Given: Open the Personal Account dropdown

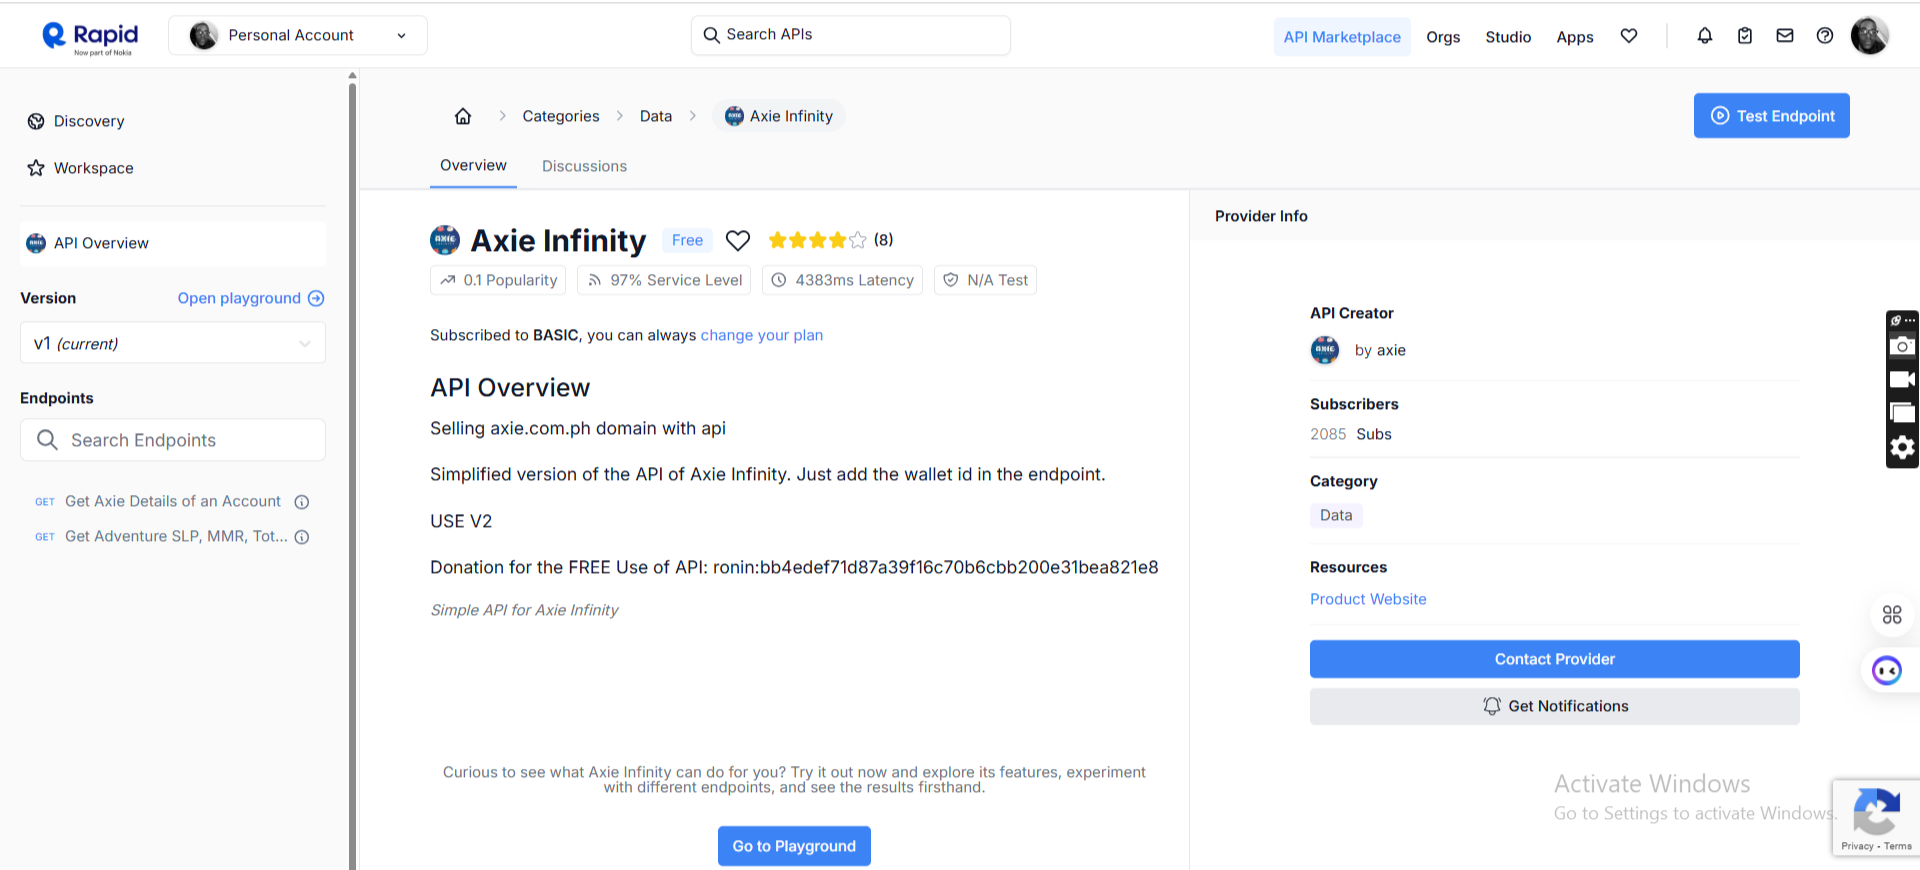Looking at the screenshot, I should 298,36.
